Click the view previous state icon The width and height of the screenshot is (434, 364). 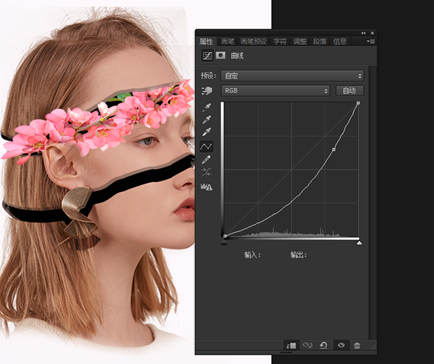(307, 345)
